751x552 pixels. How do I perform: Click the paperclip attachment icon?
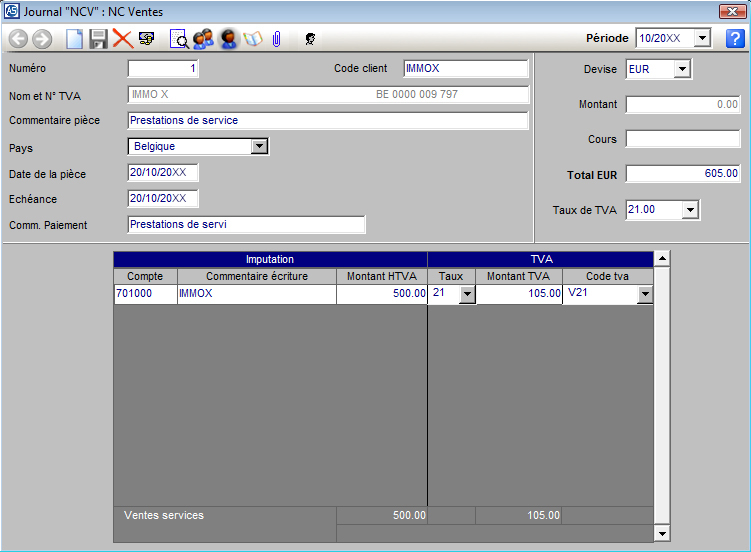click(276, 39)
